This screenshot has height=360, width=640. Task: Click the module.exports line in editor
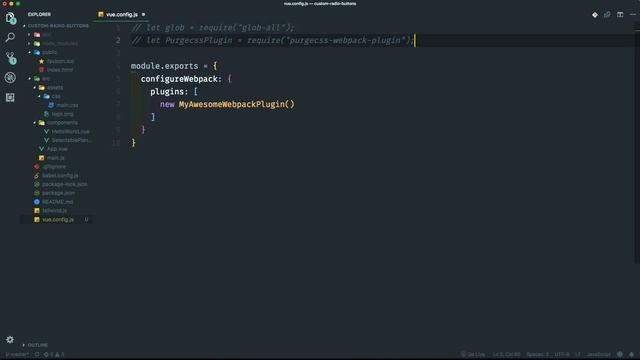click(x=174, y=66)
